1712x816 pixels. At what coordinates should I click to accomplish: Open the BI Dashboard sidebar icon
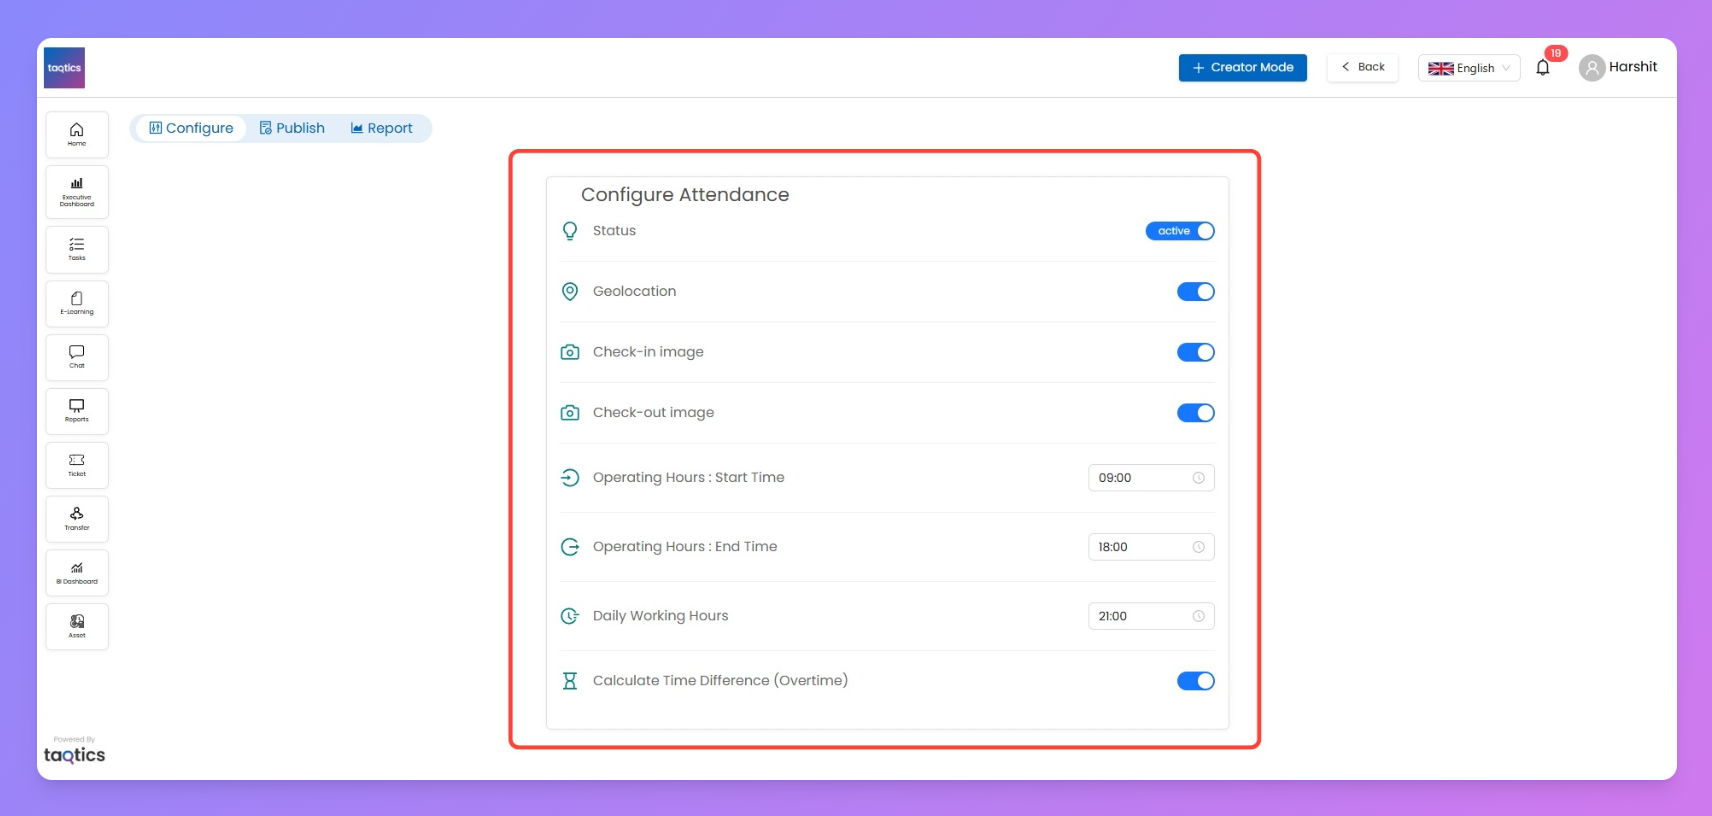(x=77, y=574)
